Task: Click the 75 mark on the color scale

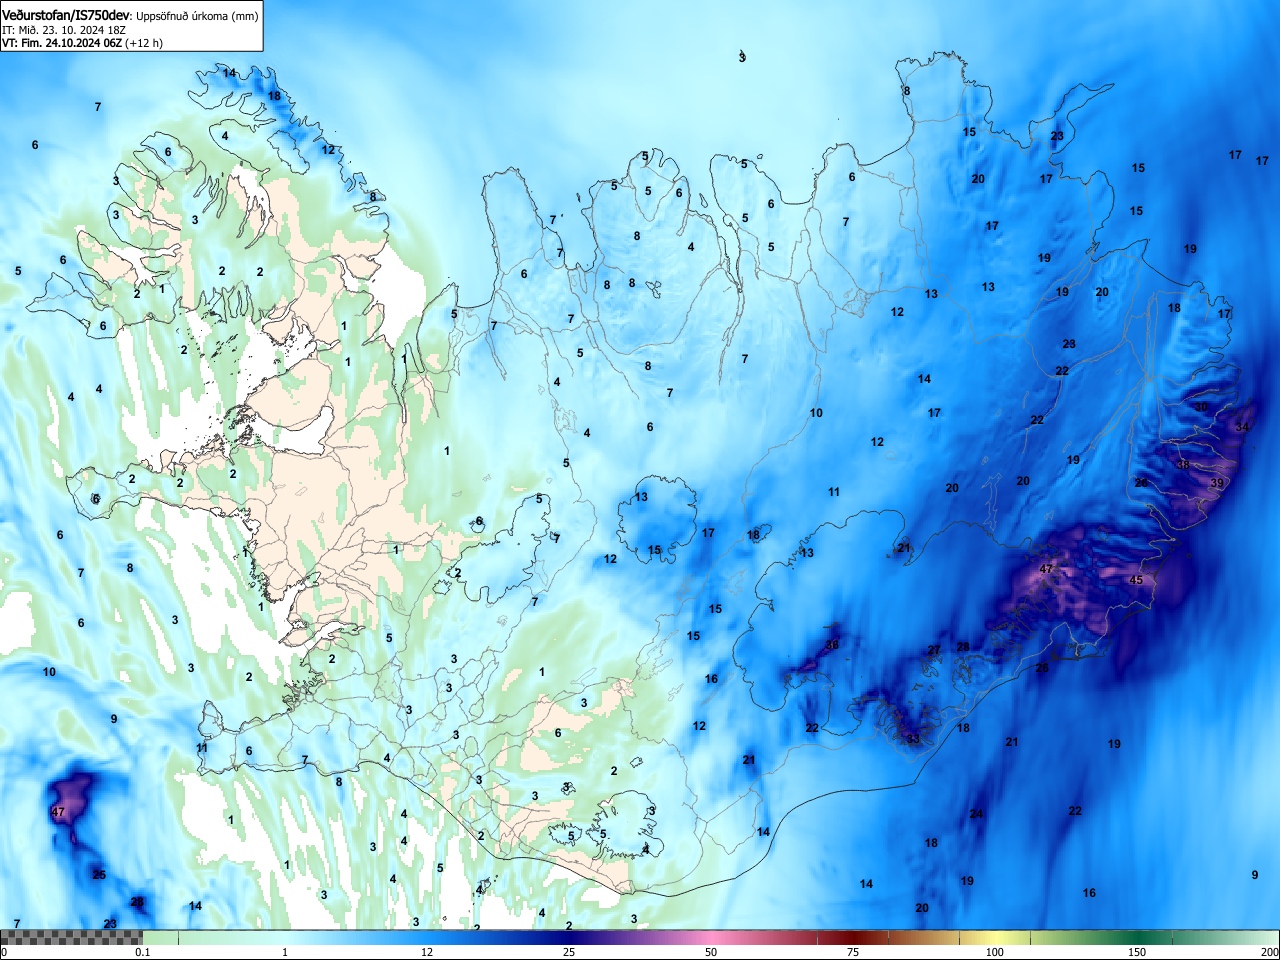Action: [x=853, y=952]
